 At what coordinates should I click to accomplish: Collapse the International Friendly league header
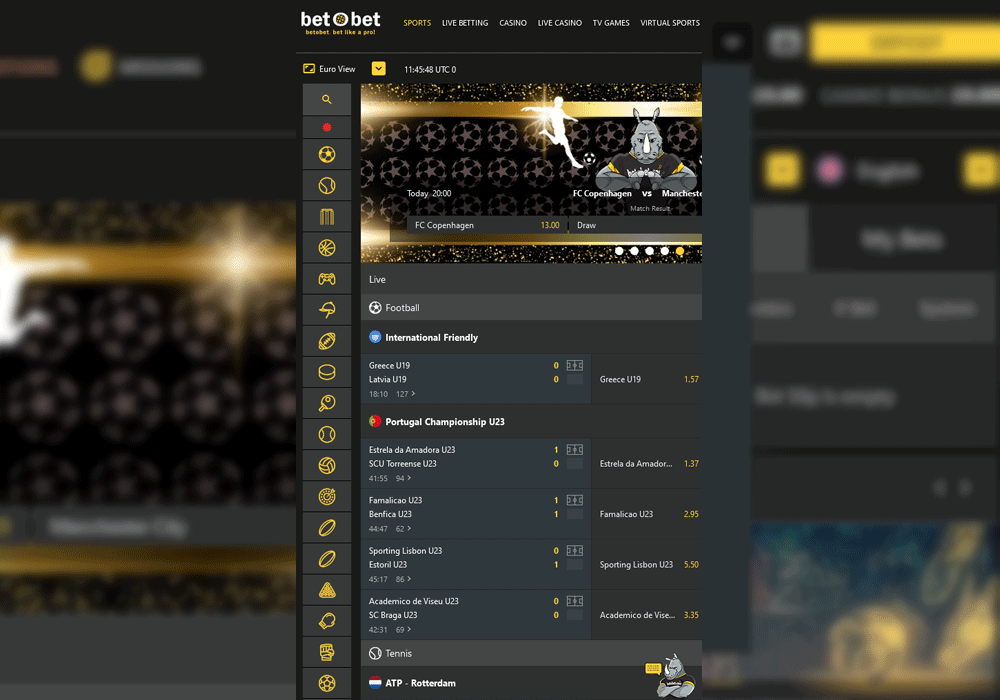coord(531,337)
